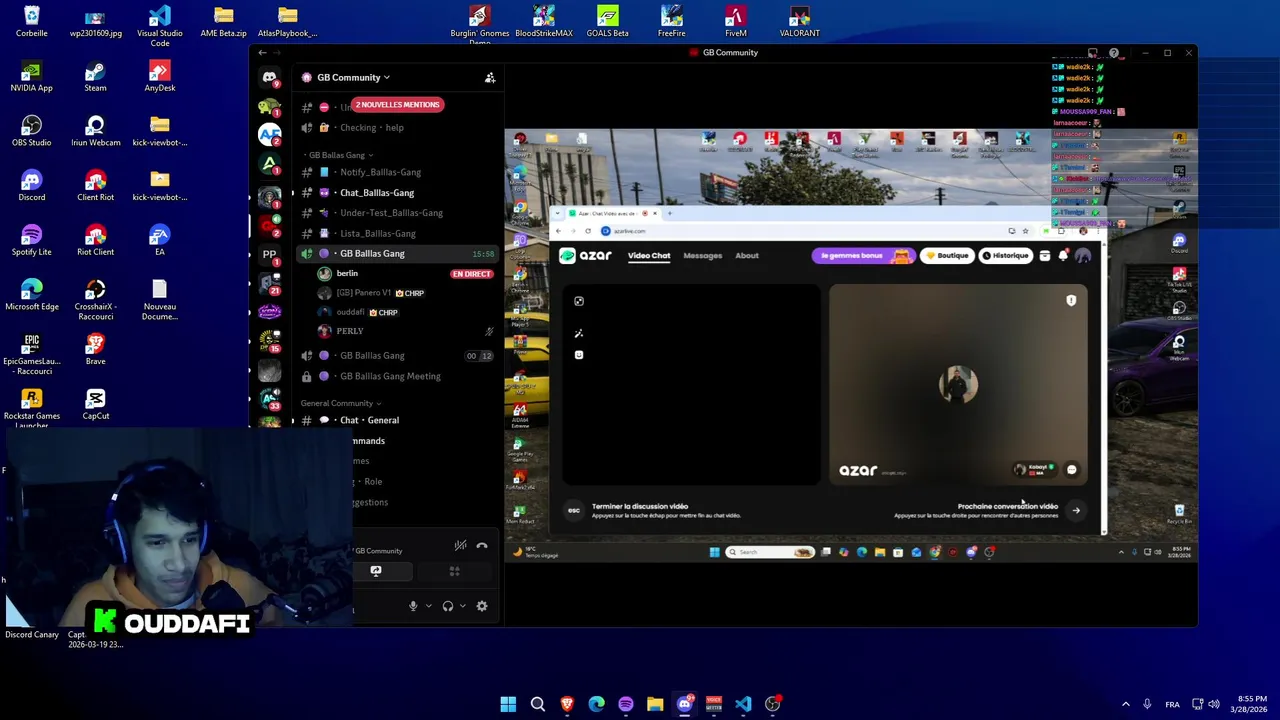Select CapCut desktop shortcut
Viewport: 1280px width, 720px height.
[95, 404]
